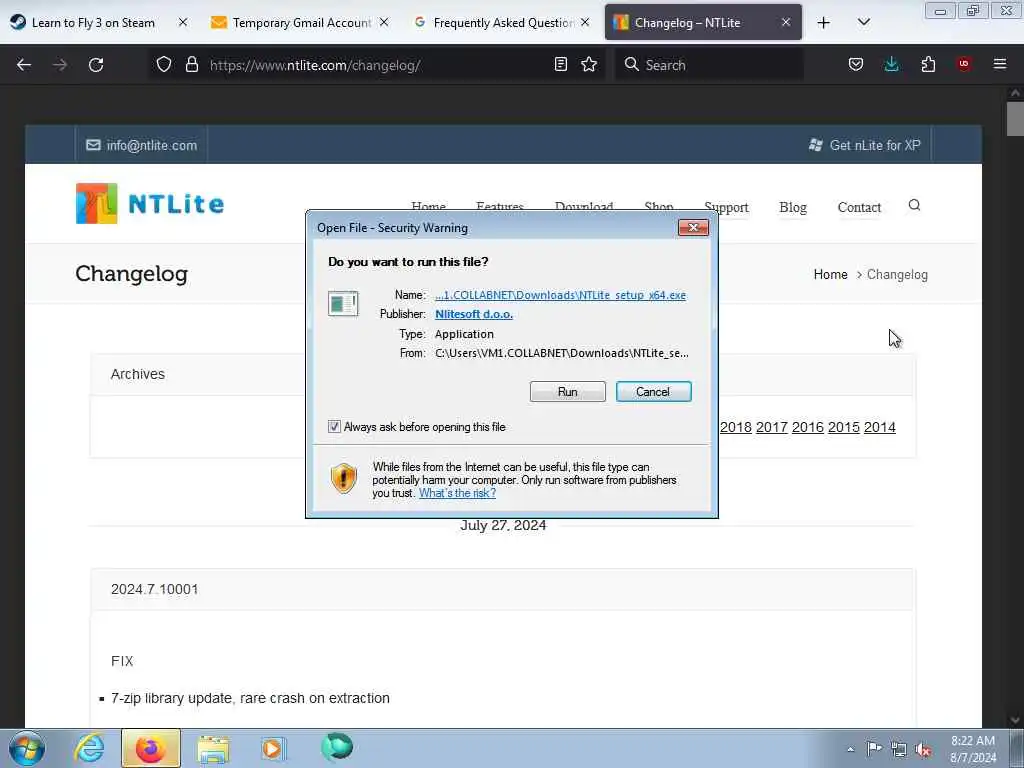This screenshot has height=768, width=1024.
Task: Click the green round taskbar app icon
Action: (x=337, y=748)
